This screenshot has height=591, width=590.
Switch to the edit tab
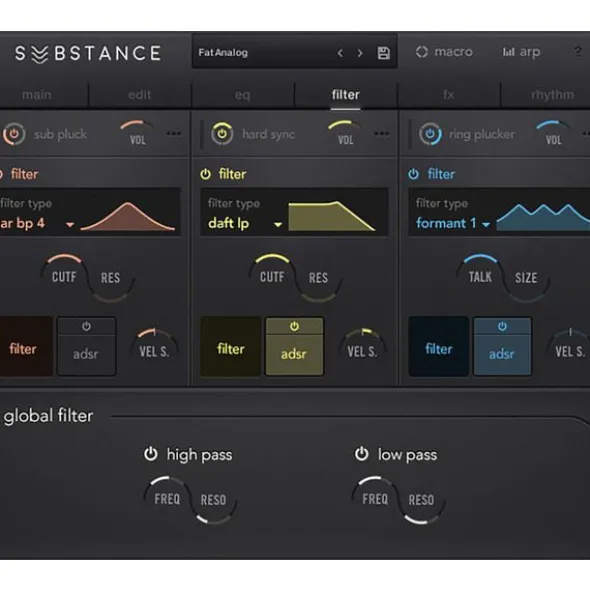139,95
